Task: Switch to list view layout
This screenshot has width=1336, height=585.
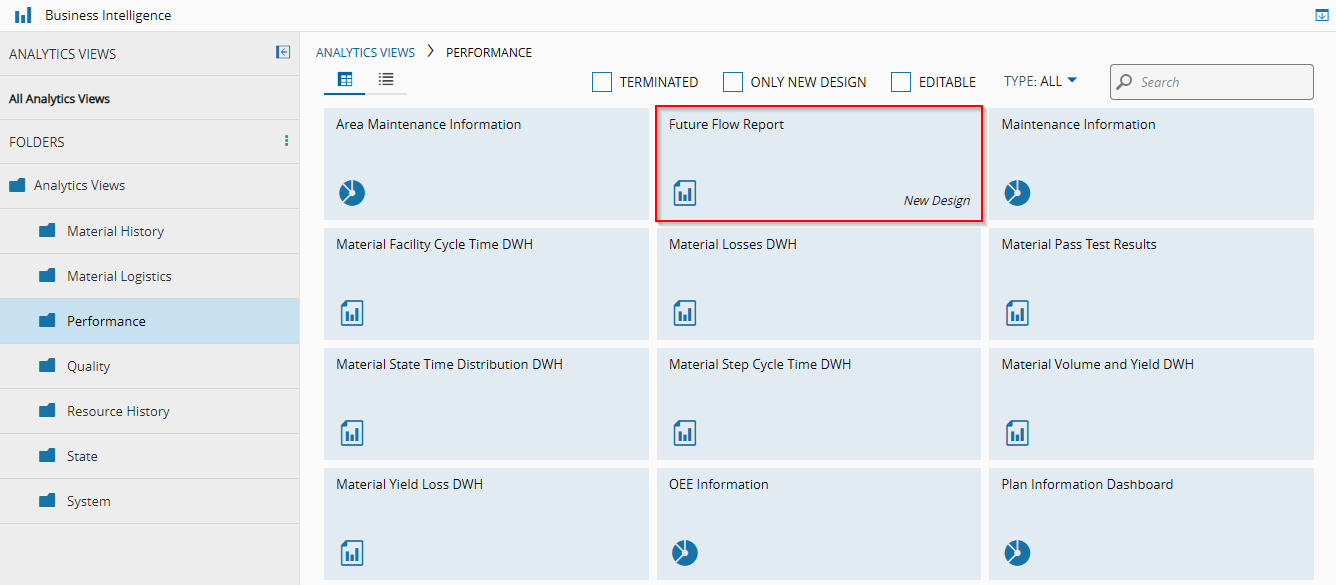Action: click(x=386, y=80)
